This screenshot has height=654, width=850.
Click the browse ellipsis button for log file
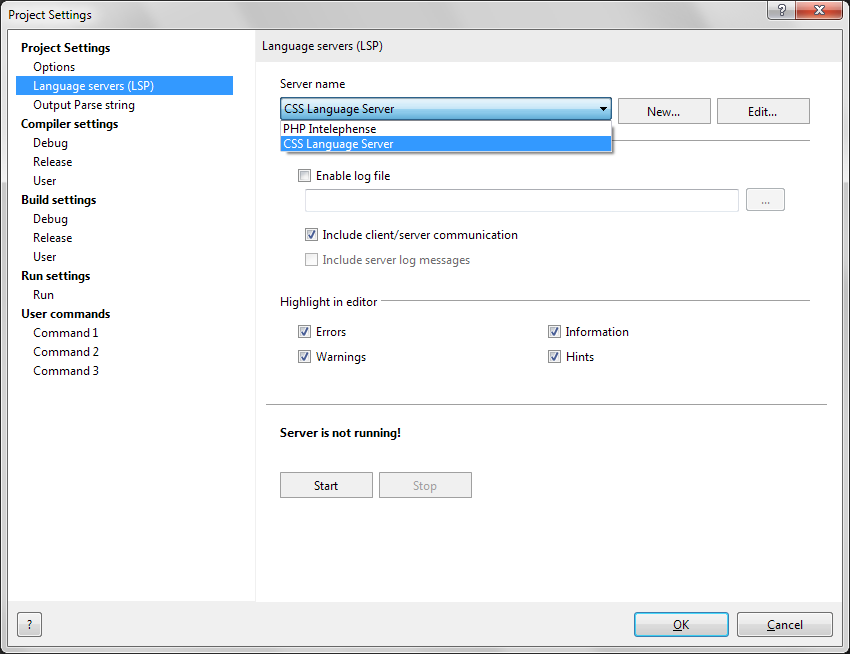tap(765, 200)
